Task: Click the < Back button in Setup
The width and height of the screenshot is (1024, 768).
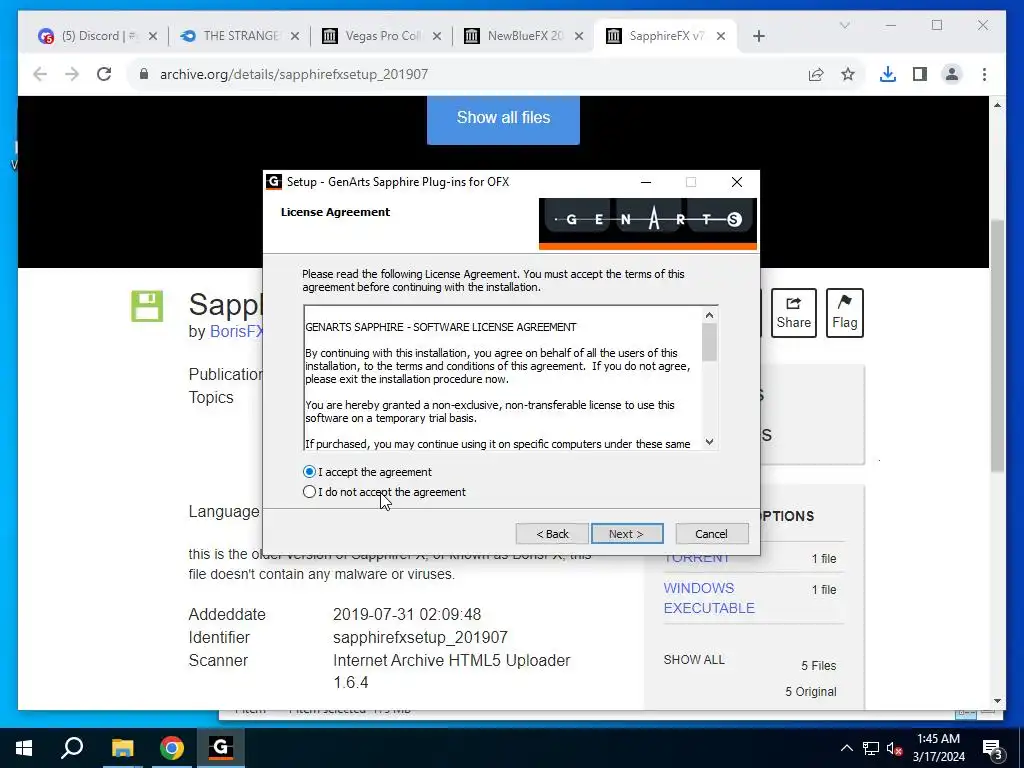Action: point(552,534)
